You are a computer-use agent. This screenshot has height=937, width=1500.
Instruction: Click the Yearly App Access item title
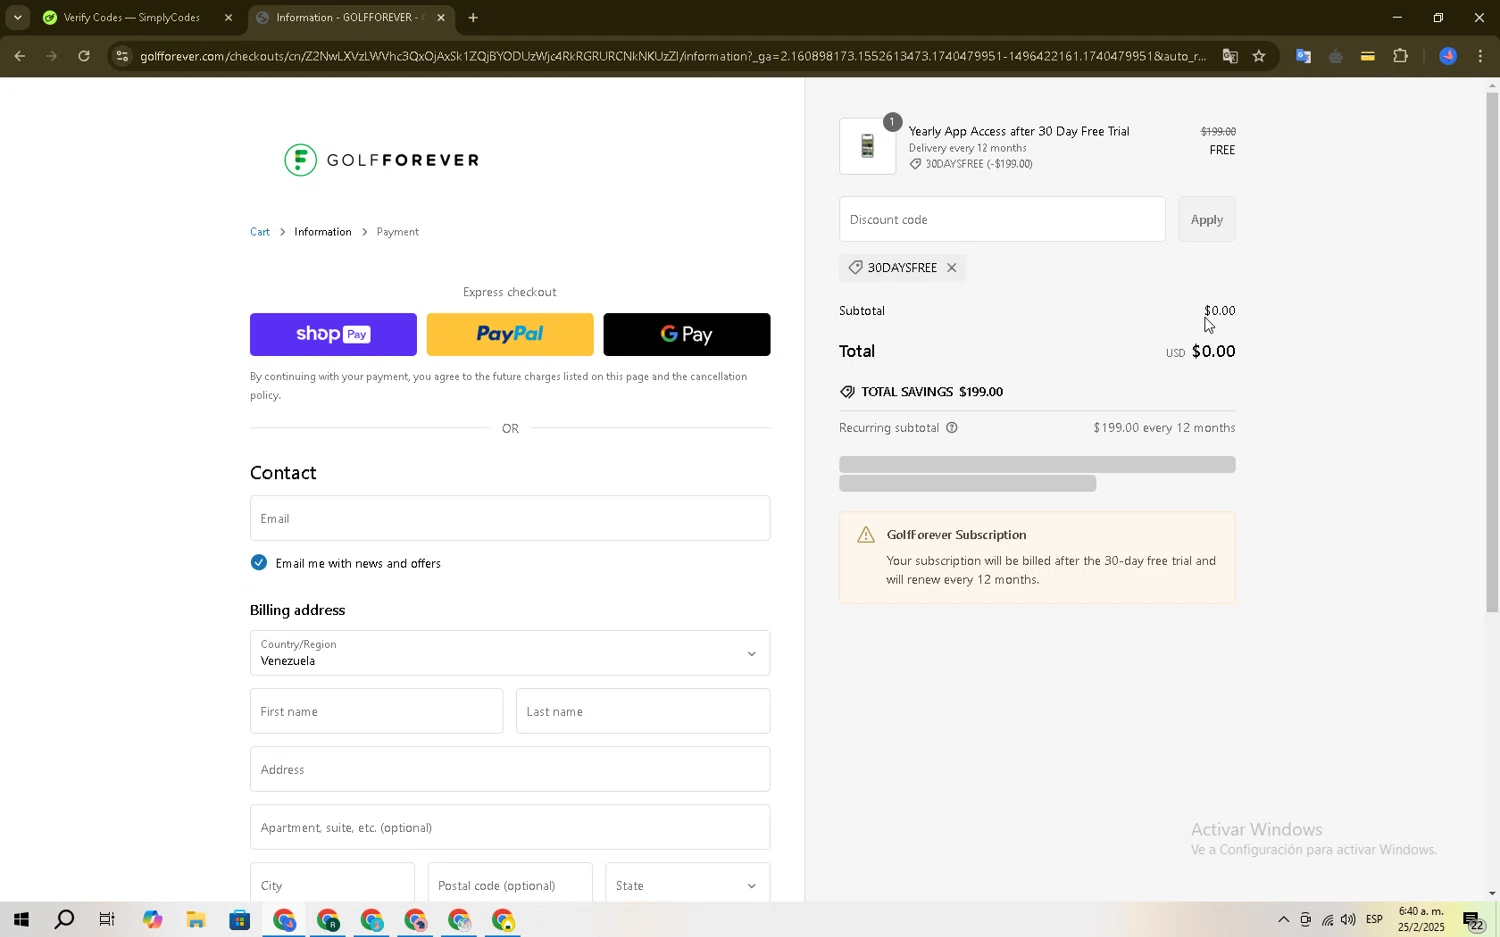click(x=1019, y=131)
